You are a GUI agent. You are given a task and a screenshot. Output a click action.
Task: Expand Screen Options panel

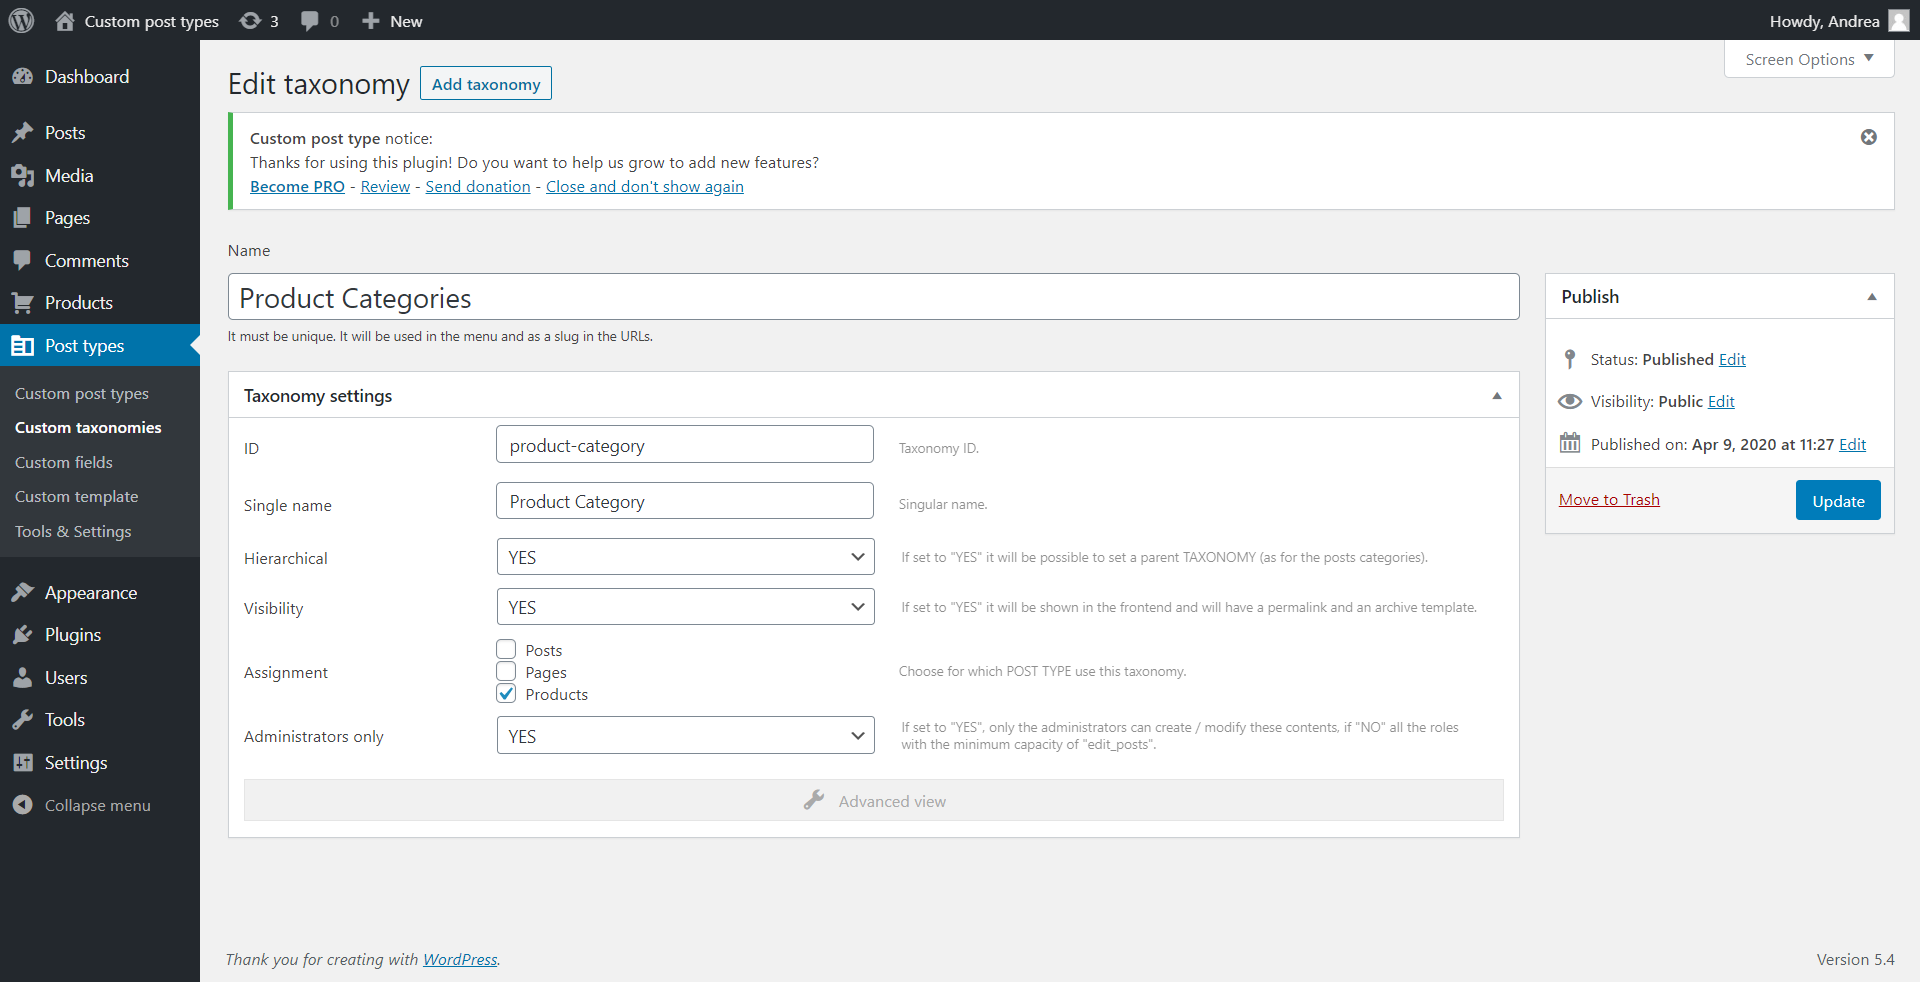tap(1809, 59)
